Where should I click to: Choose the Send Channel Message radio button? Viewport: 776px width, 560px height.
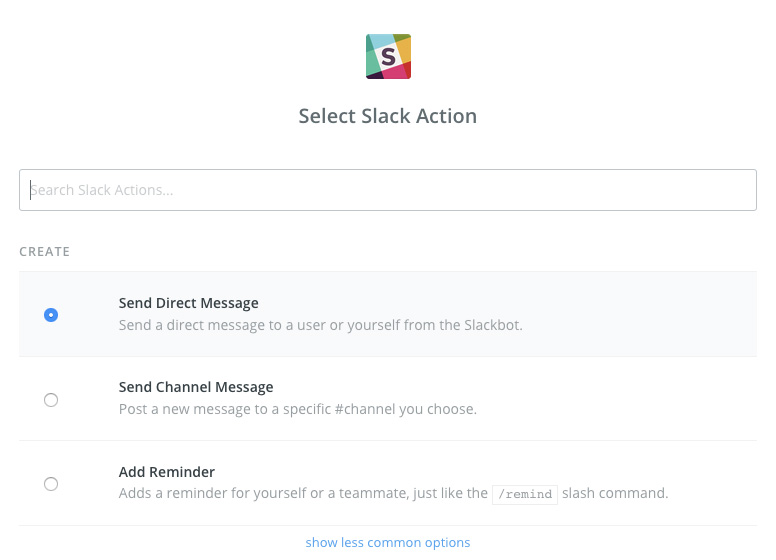(x=51, y=400)
